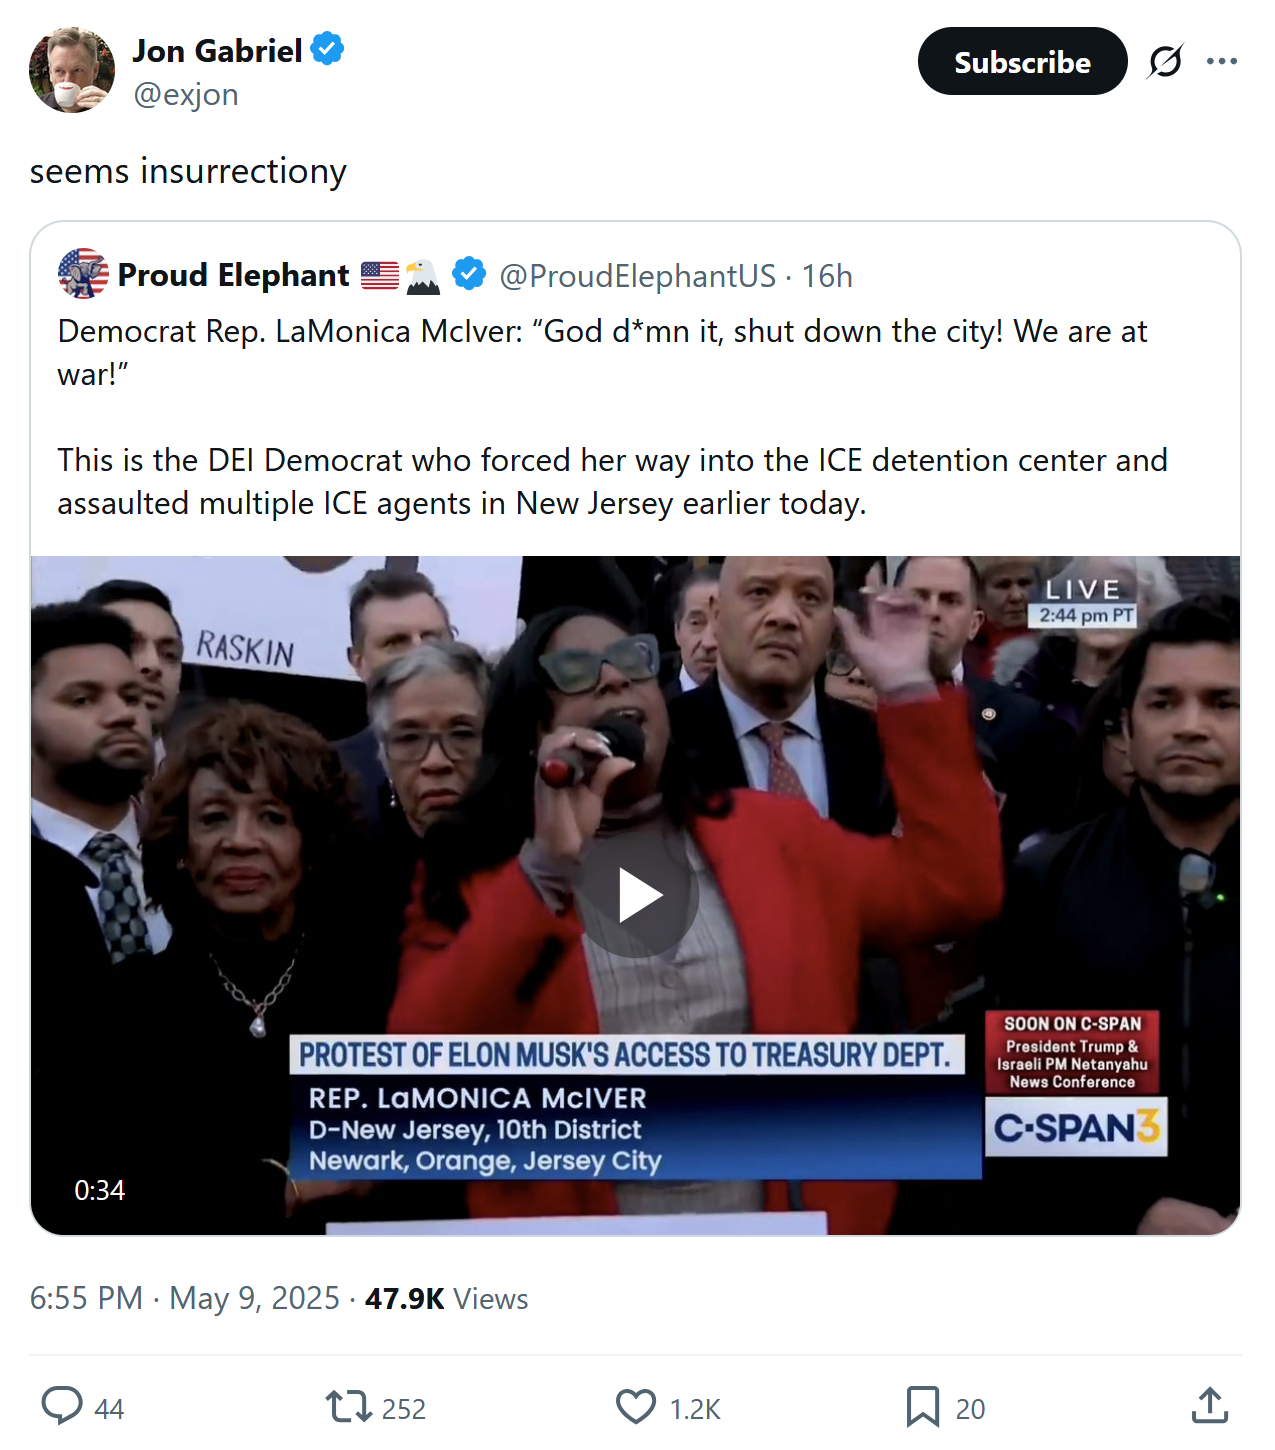This screenshot has width=1275, height=1450.
Task: Click the Grok slash-circle icon
Action: (x=1166, y=62)
